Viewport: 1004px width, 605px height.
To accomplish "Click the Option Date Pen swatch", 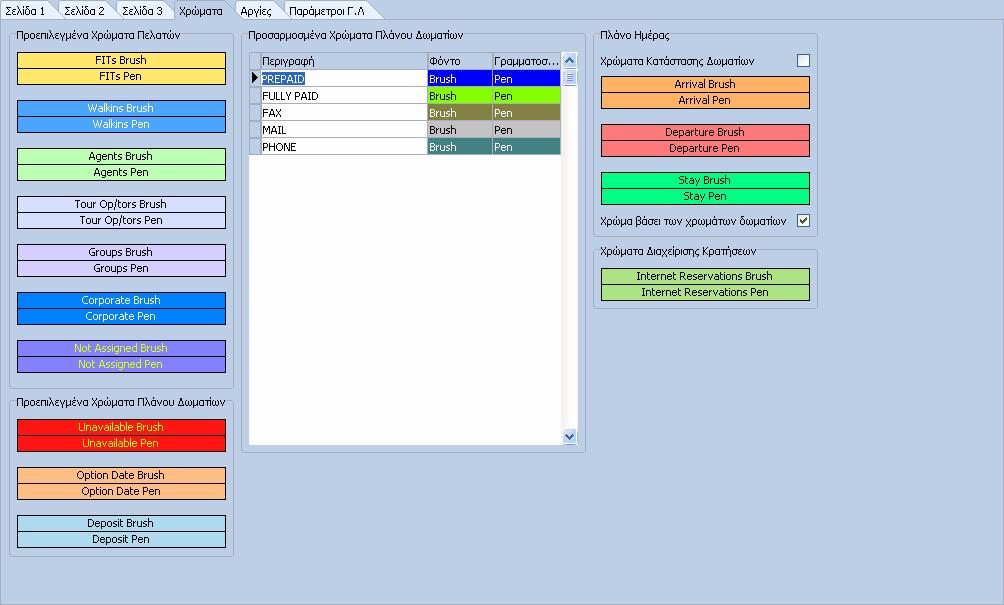I will click(121, 491).
